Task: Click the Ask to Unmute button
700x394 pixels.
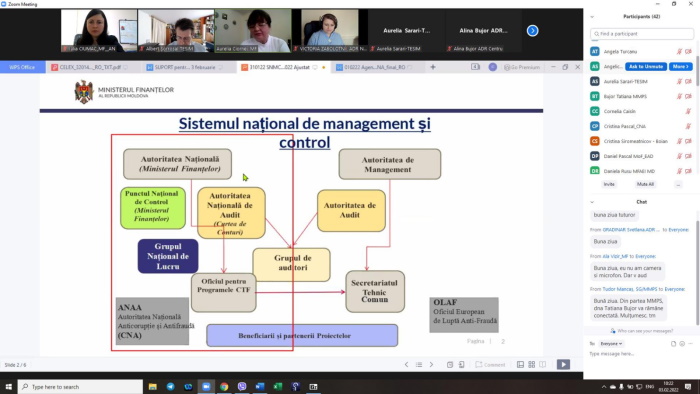Action: coord(646,66)
